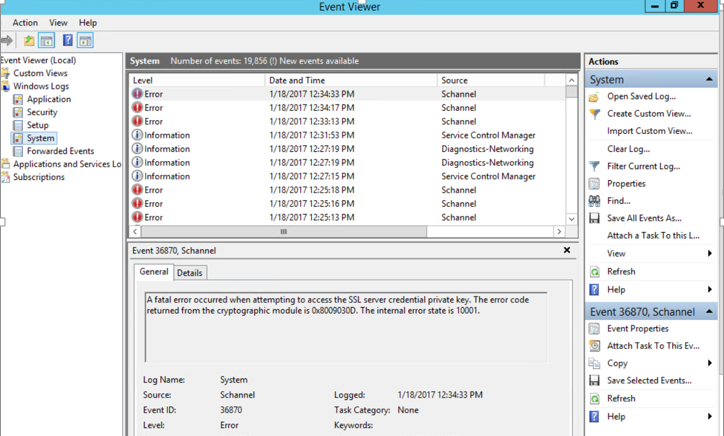Click the blue Help icon in toolbar
This screenshot has width=724, height=436.
click(67, 41)
